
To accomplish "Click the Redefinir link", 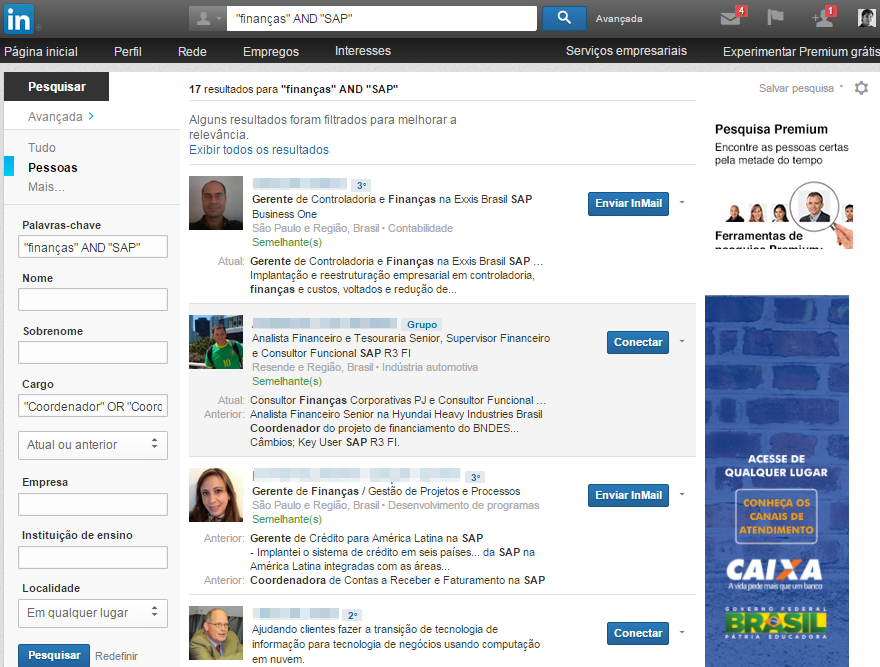I will click(116, 656).
